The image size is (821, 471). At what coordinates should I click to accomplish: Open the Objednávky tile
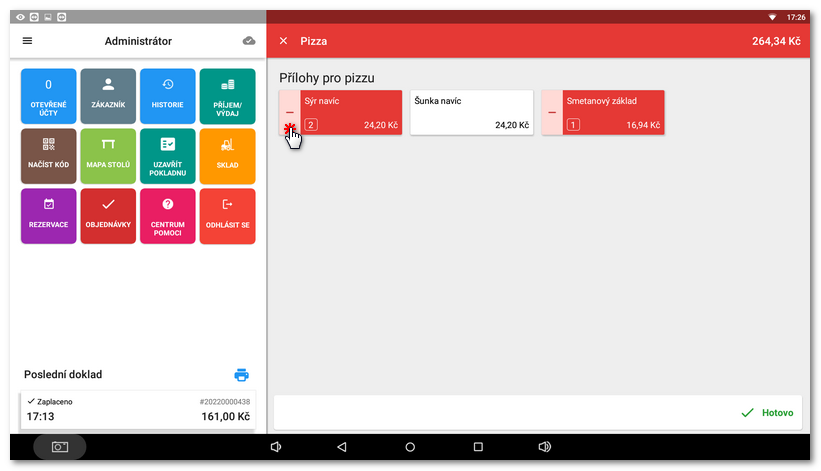click(x=108, y=216)
